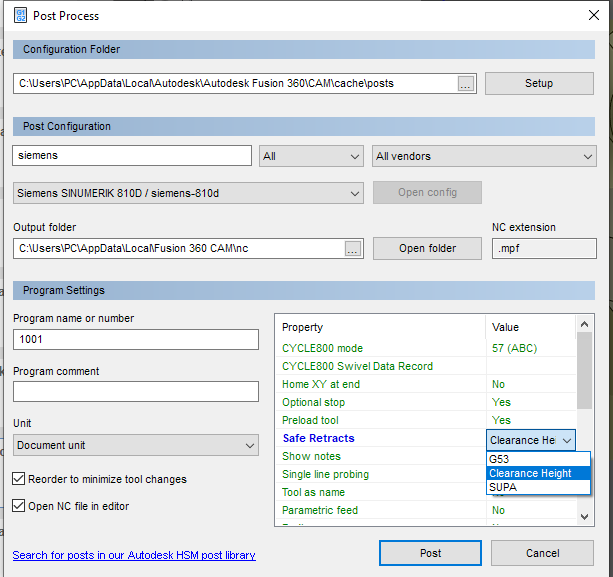Click the disabled Open config button
The height and width of the screenshot is (577, 613).
(427, 192)
